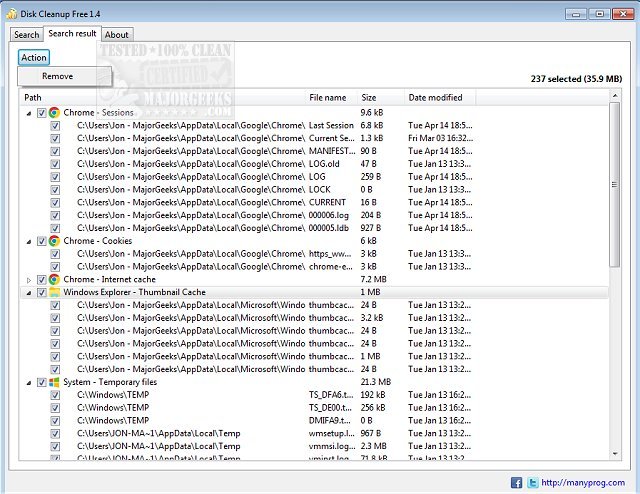Open the Twitter icon in the footer
The width and height of the screenshot is (640, 494).
533,483
